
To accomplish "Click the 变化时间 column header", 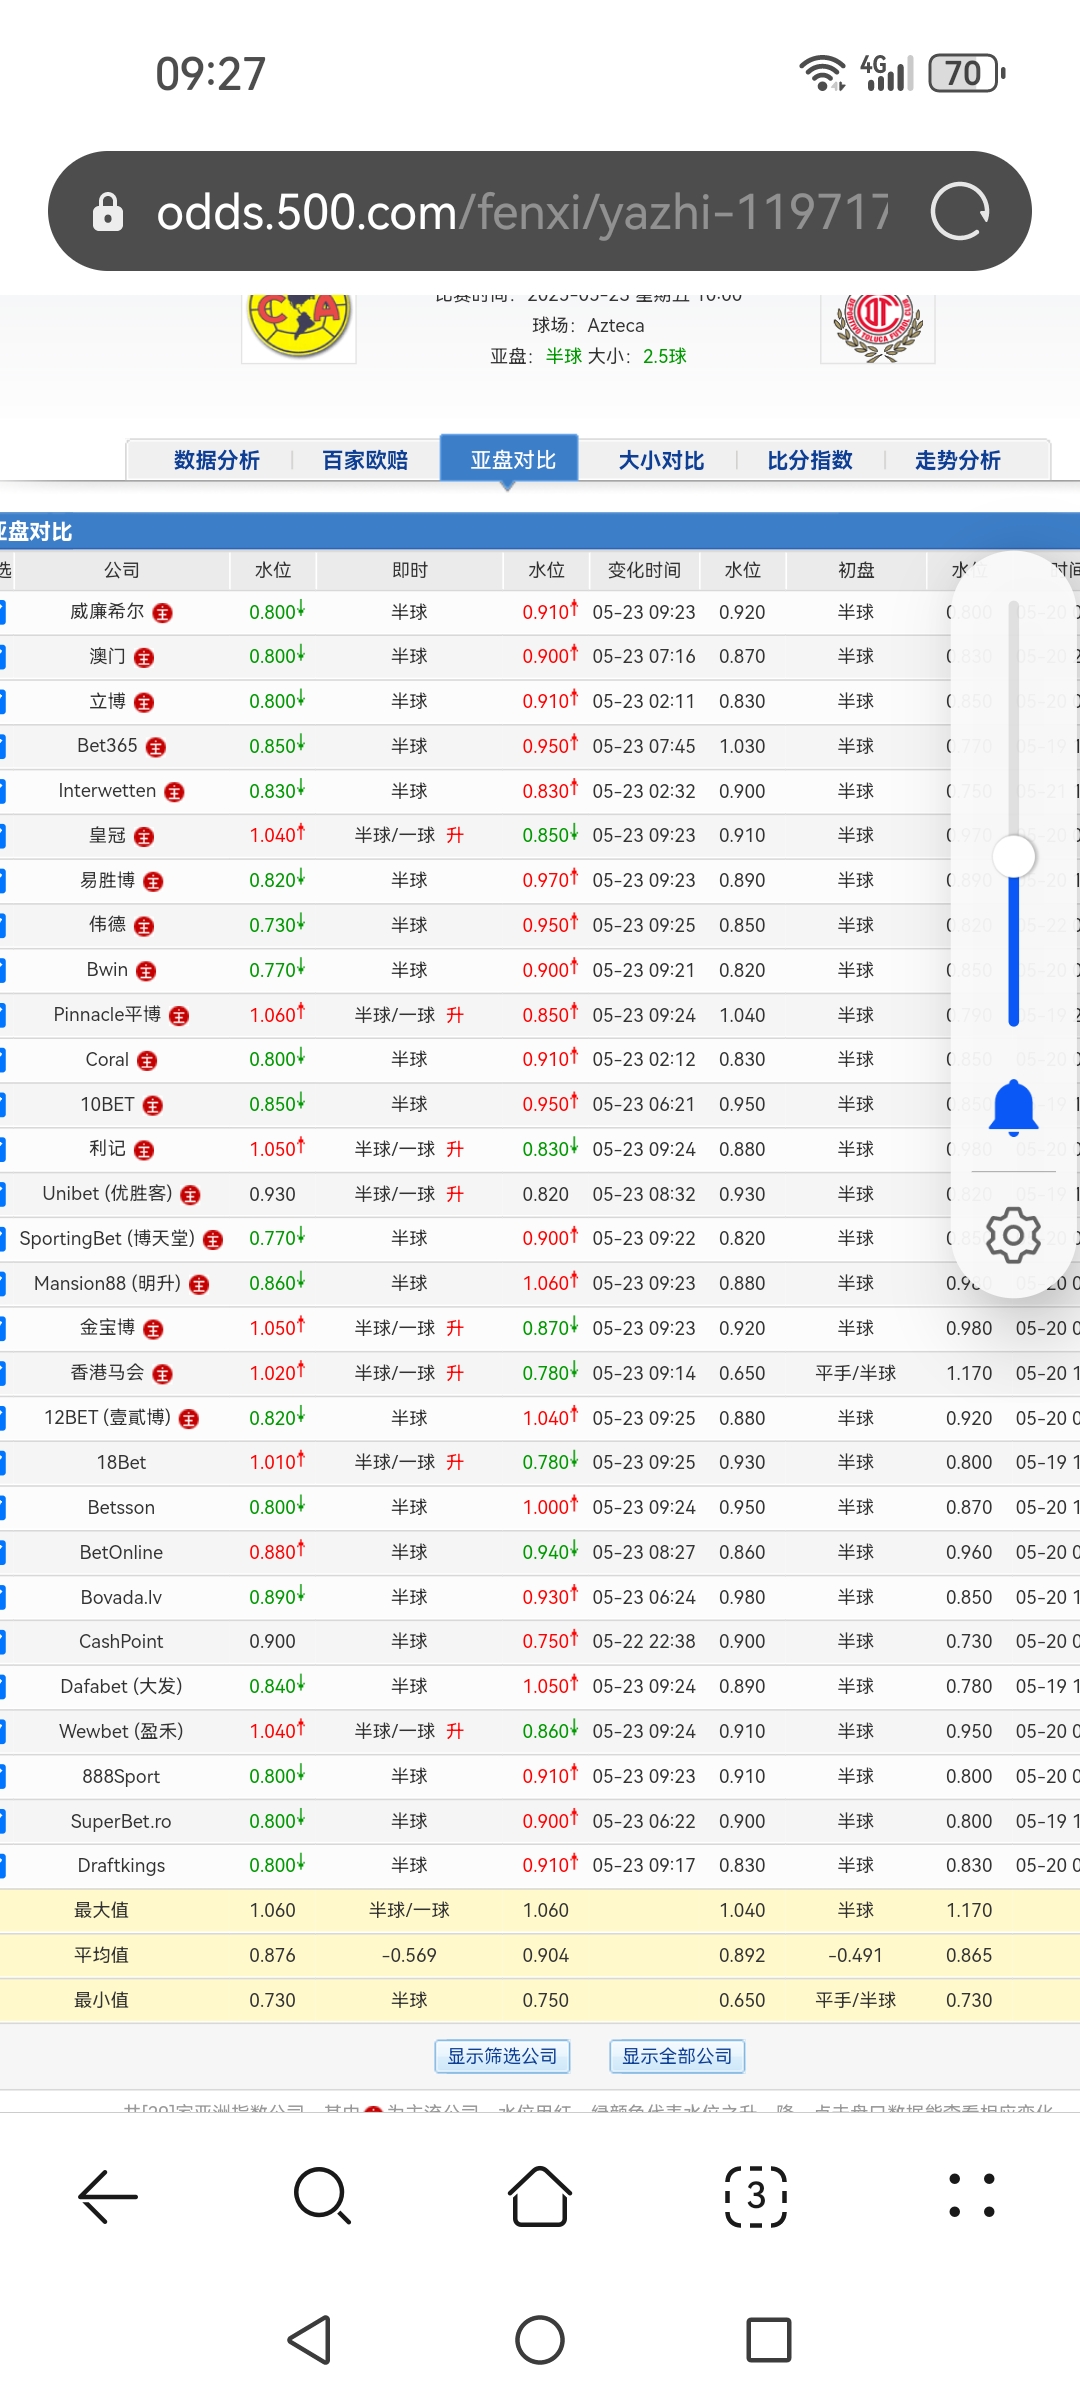I will 644,570.
